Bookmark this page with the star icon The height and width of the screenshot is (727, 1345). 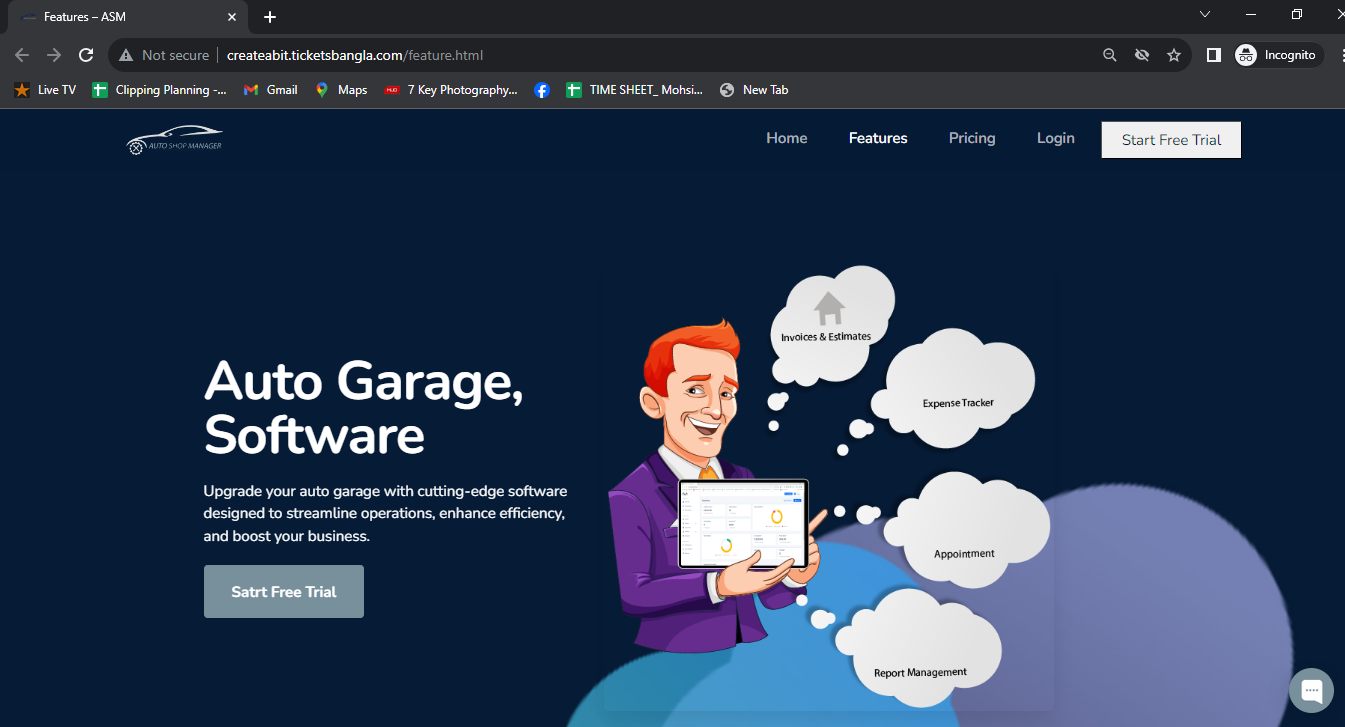[x=1174, y=55]
